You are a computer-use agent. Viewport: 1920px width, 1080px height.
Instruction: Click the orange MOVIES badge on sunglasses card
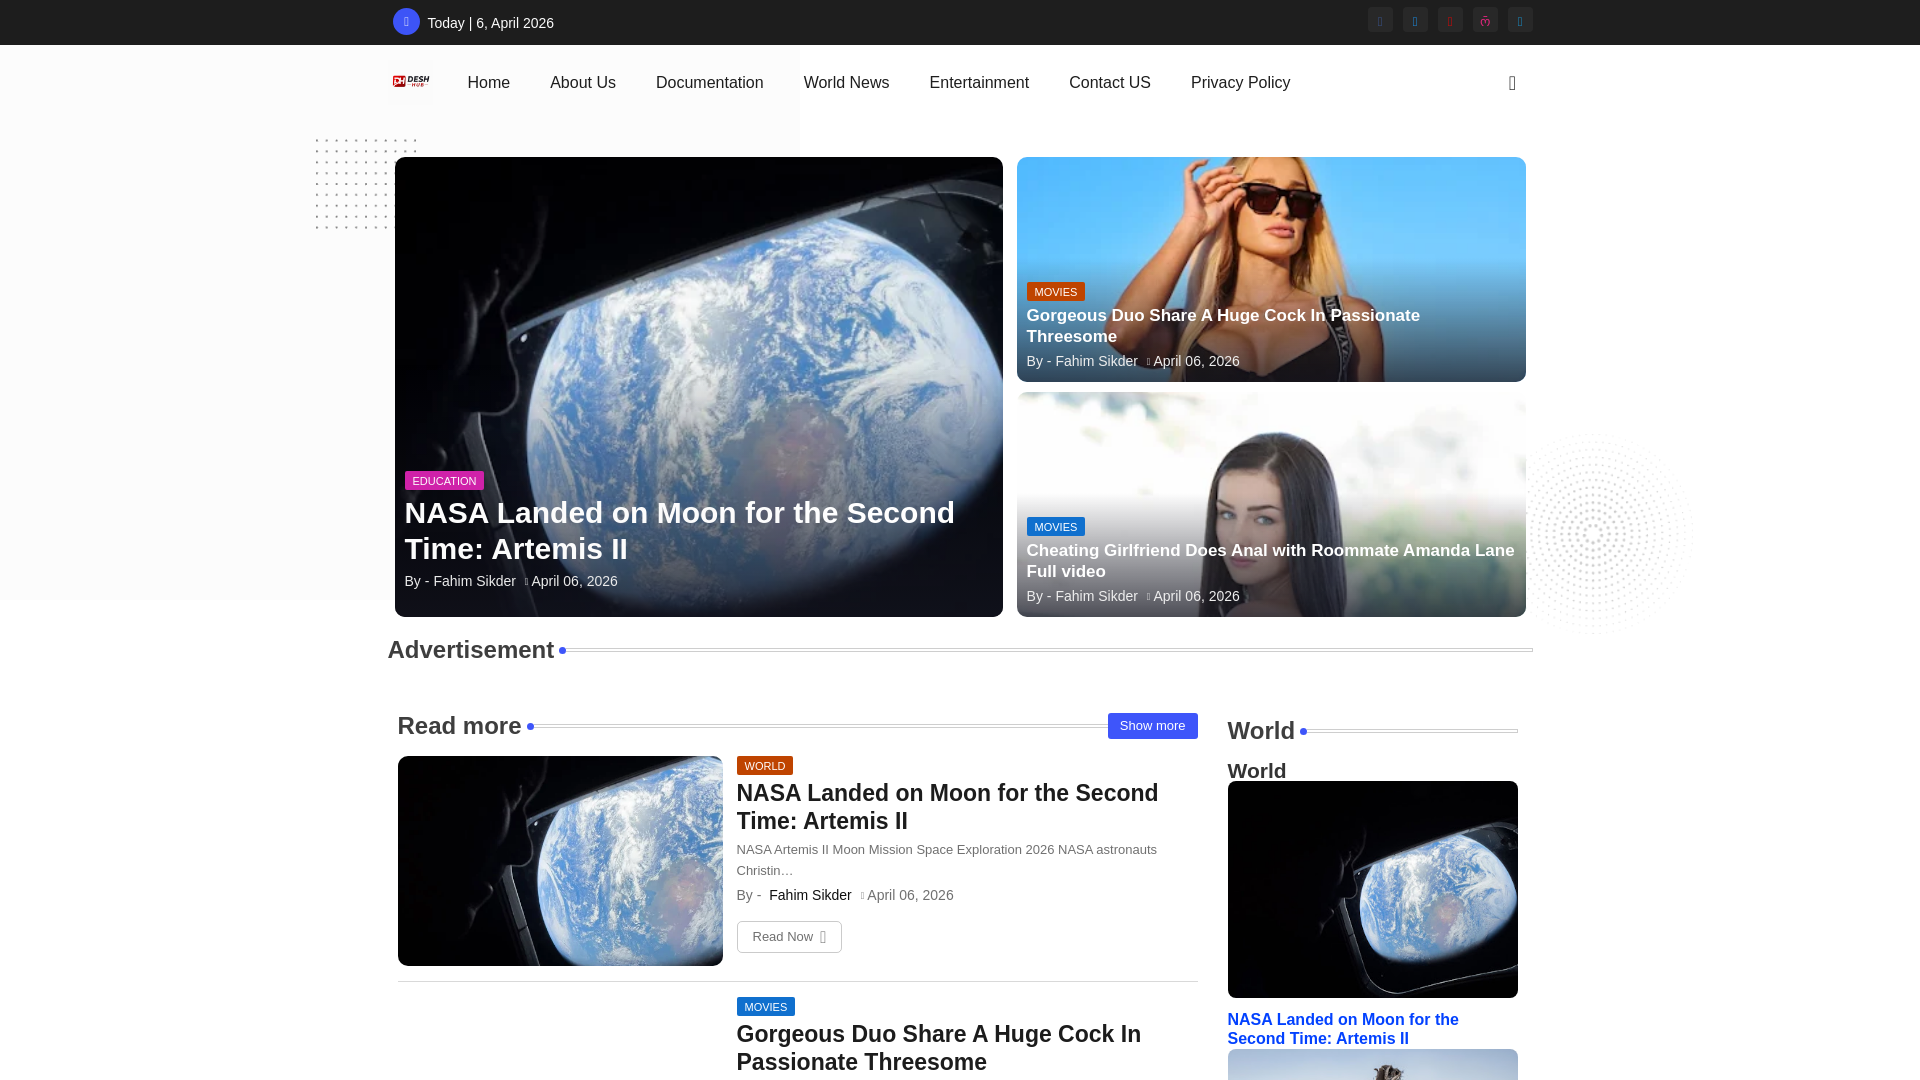[x=1055, y=292]
